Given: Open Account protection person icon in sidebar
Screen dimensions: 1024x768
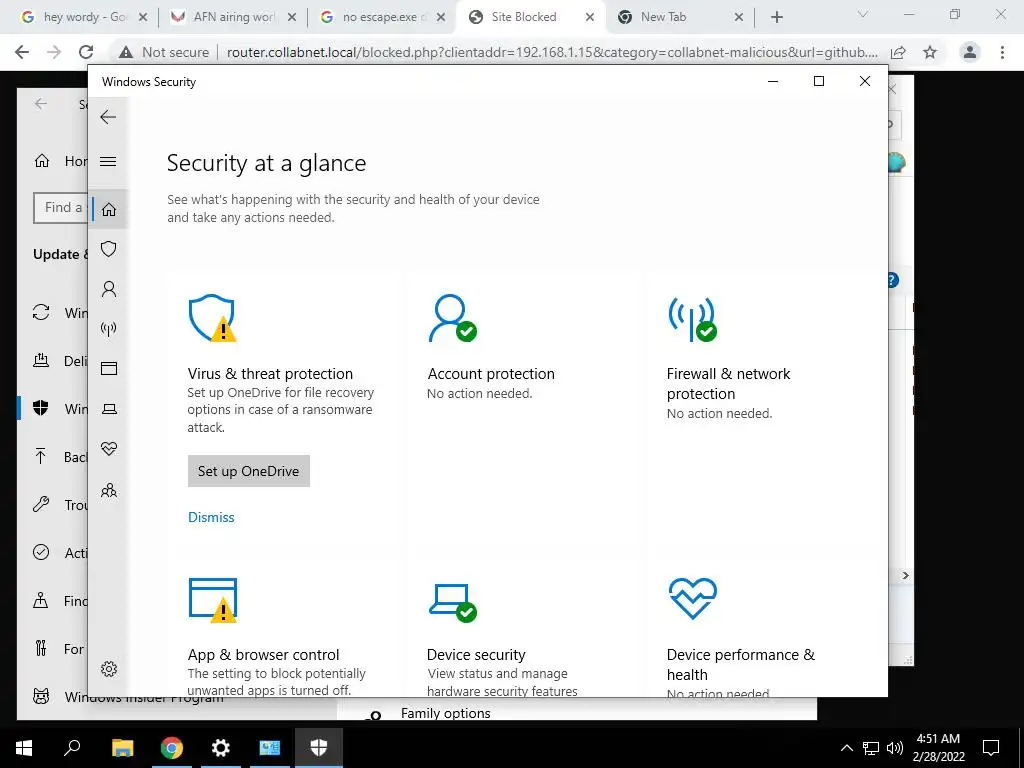Looking at the screenshot, I should coord(109,289).
